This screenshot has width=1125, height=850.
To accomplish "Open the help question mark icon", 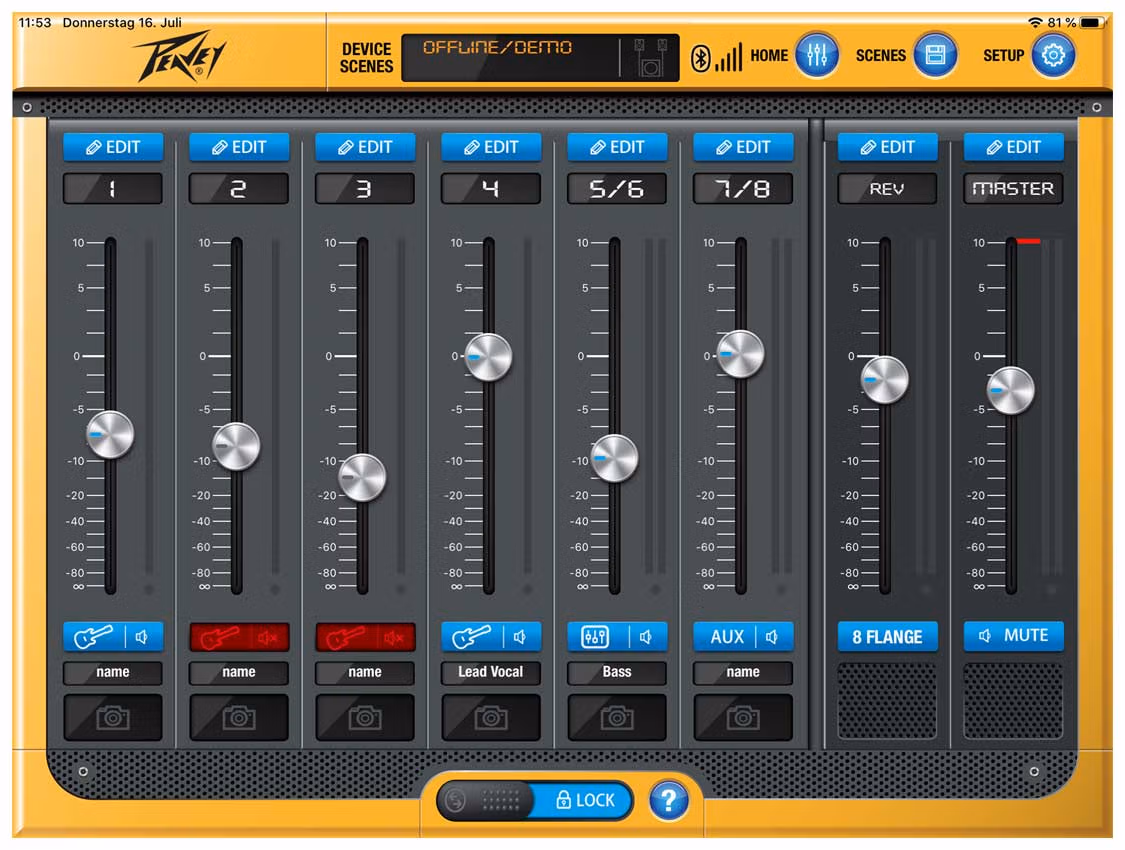I will pyautogui.click(x=669, y=800).
